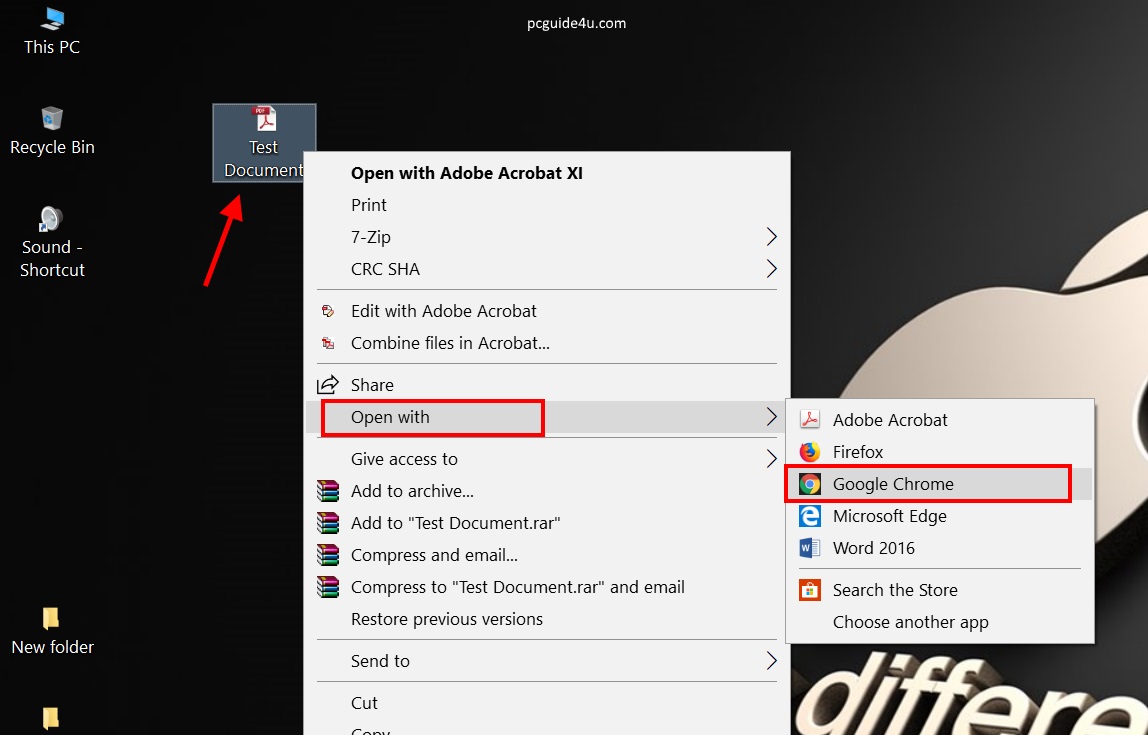
Task: Click the Word 2016 icon
Action: [x=810, y=548]
